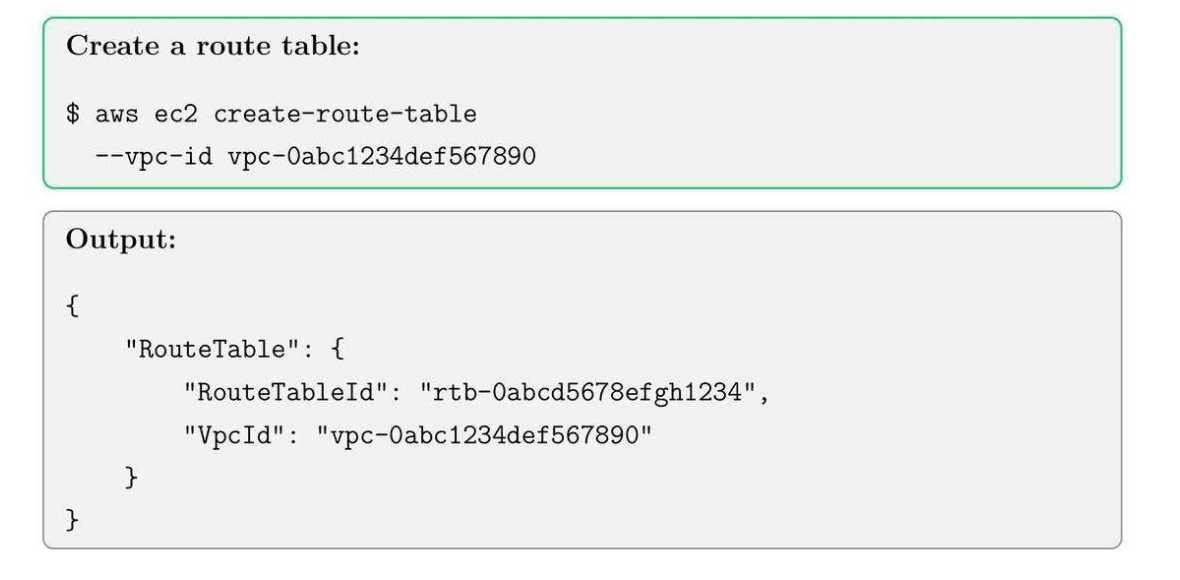Click the "Create a route table:" heading

tap(212, 49)
